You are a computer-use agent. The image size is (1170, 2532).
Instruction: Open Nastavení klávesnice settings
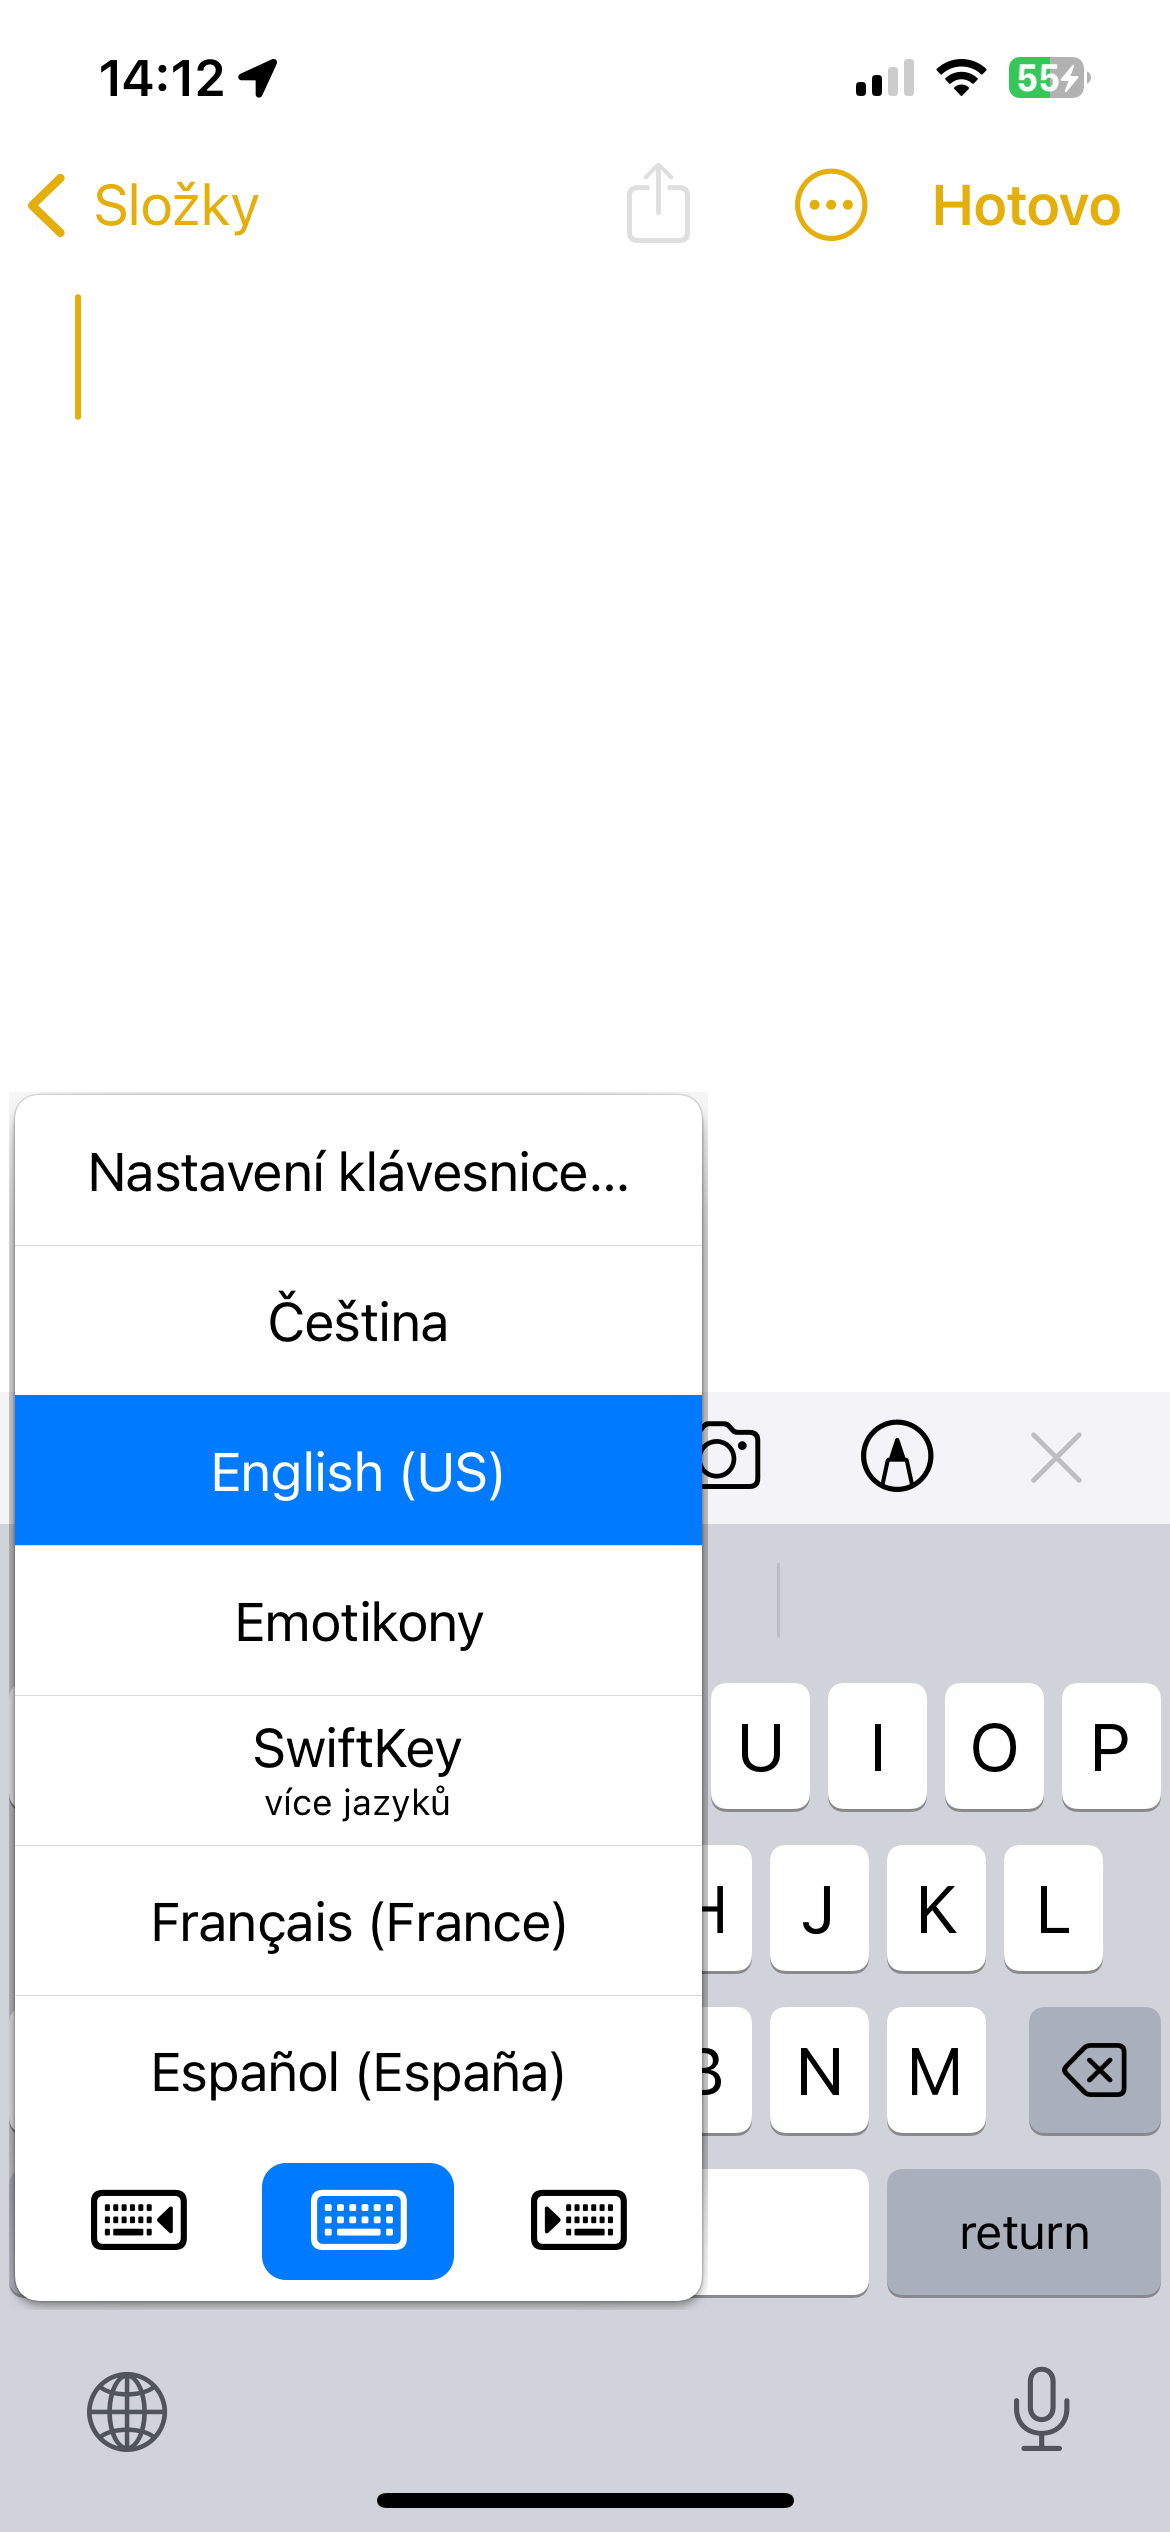pos(358,1172)
